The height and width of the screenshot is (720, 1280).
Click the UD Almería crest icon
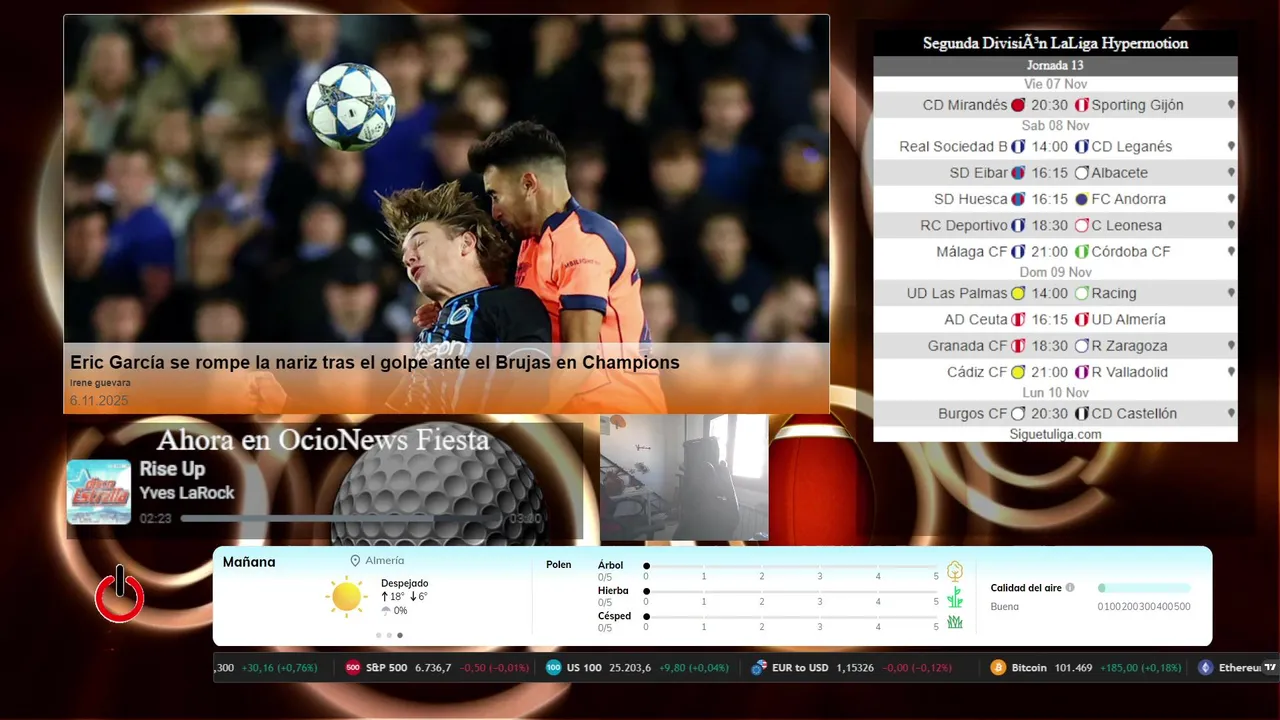(x=1081, y=320)
